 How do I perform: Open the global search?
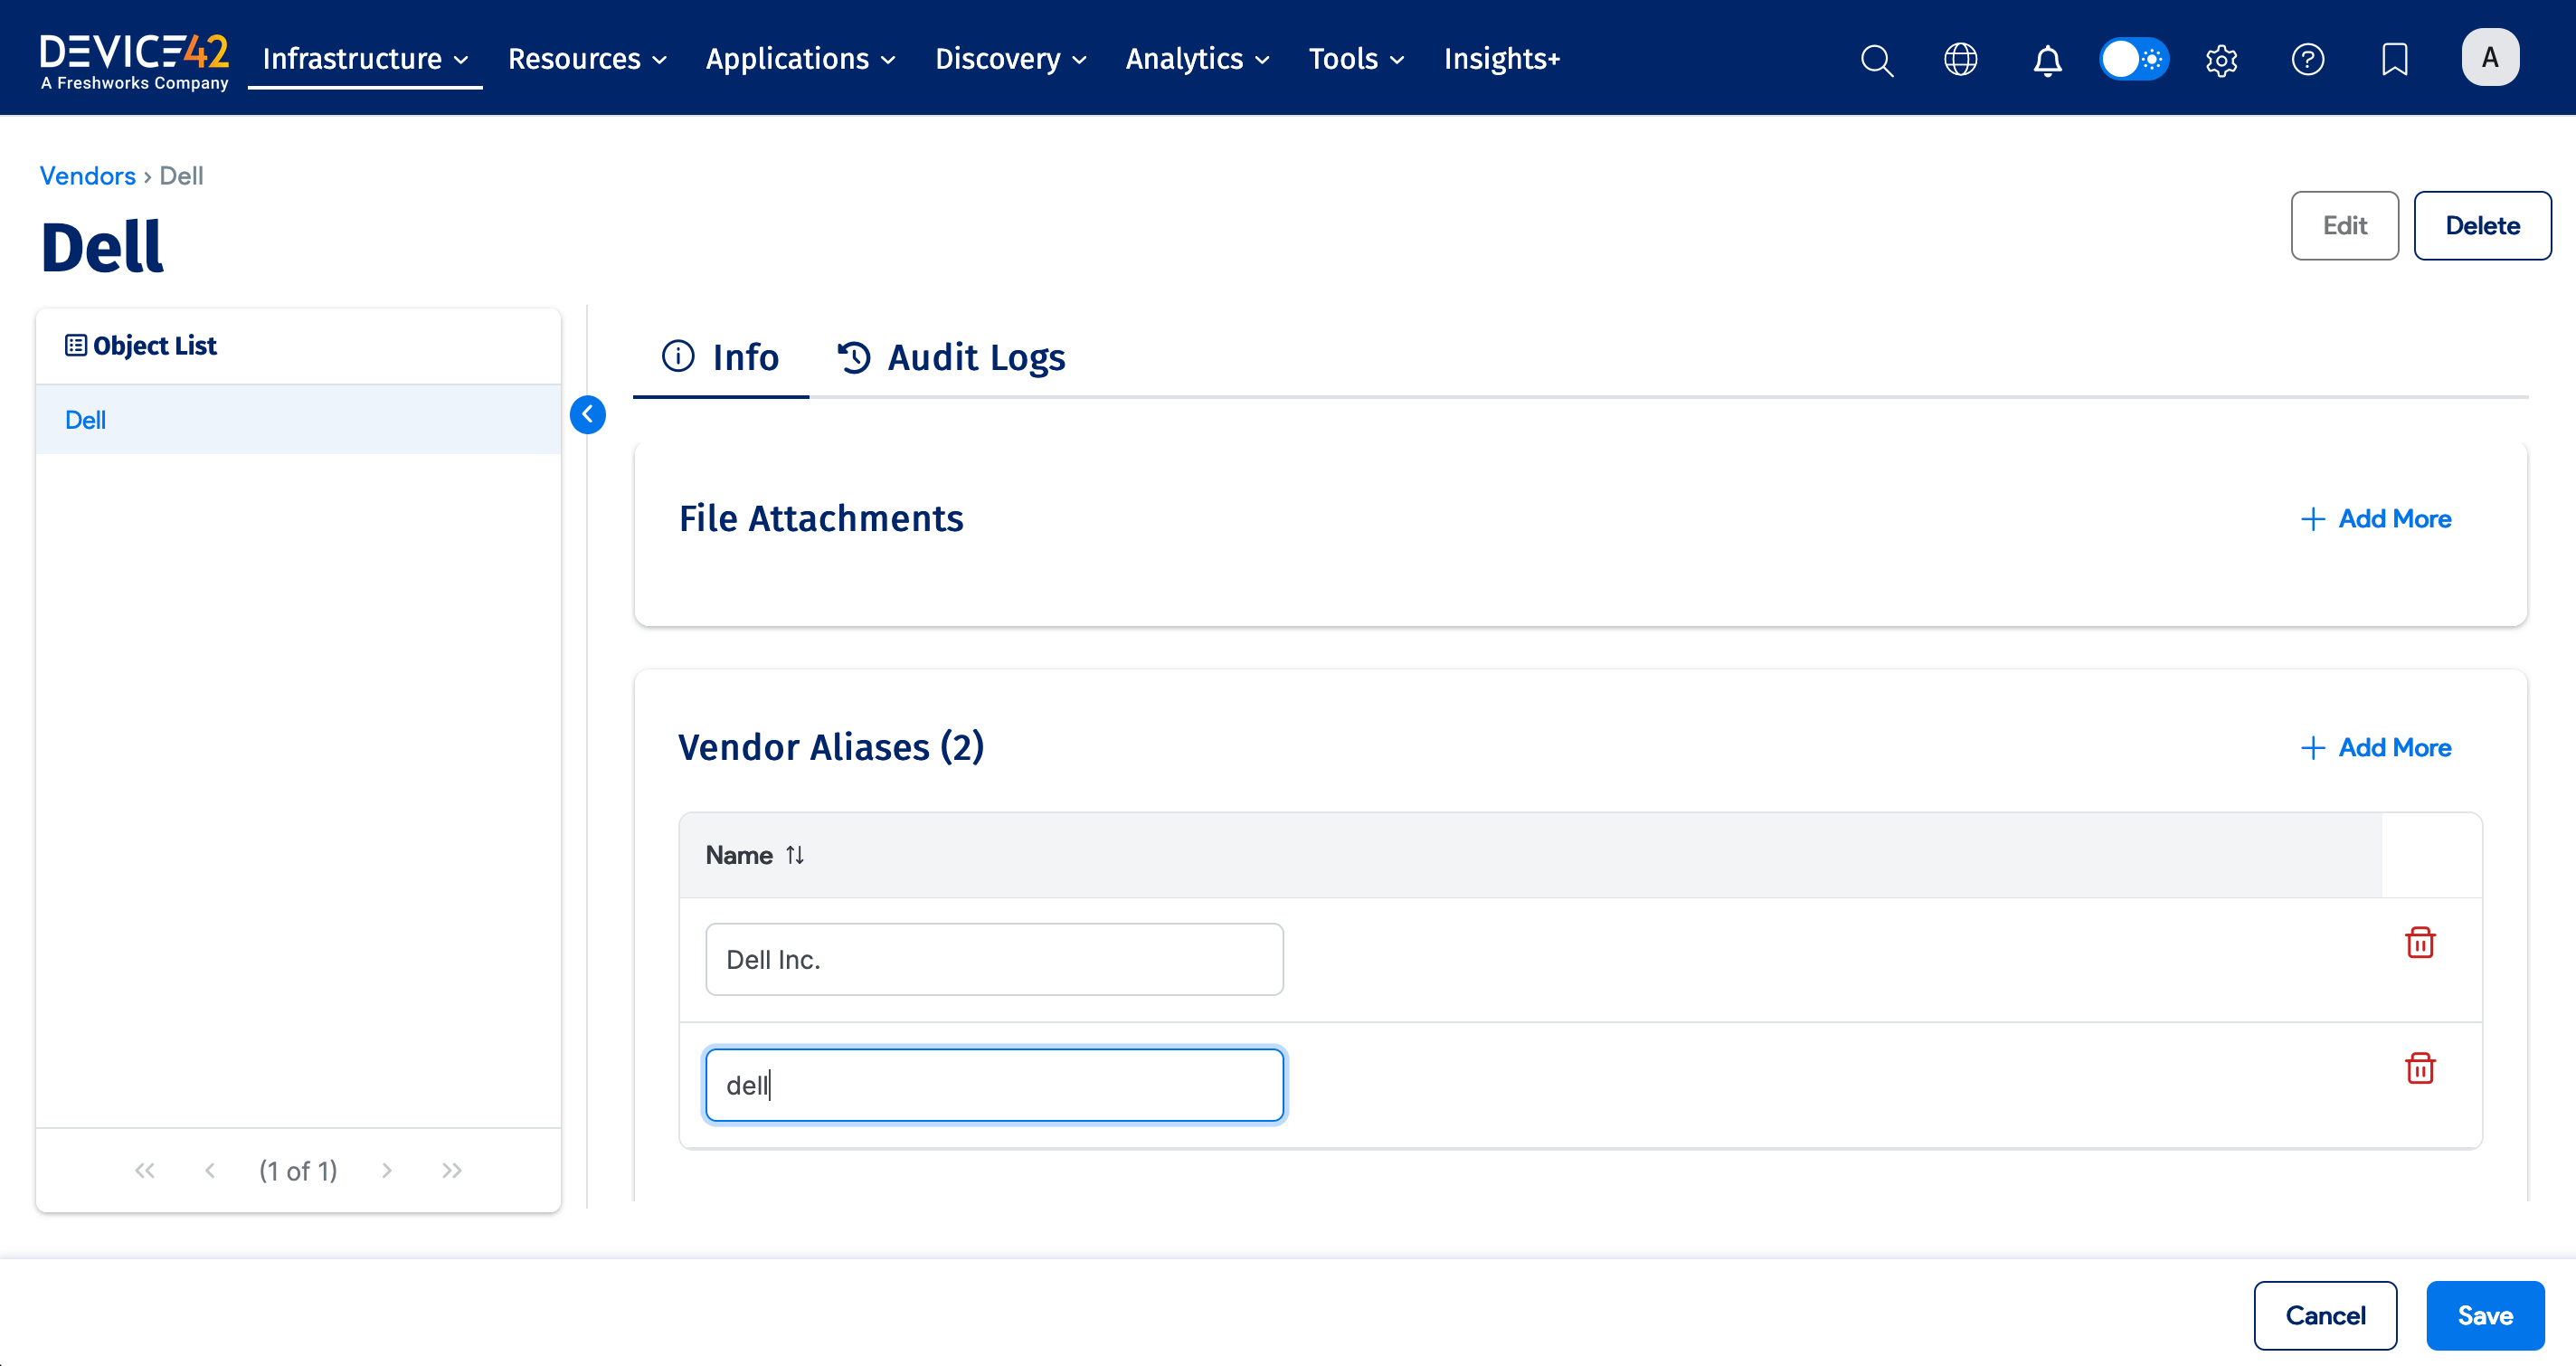1877,59
